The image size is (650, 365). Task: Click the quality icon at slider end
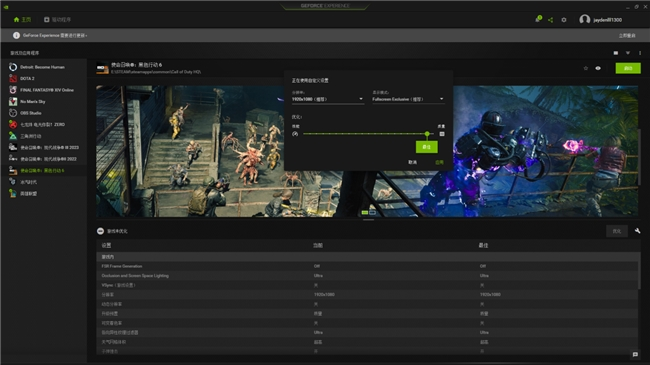(x=442, y=134)
